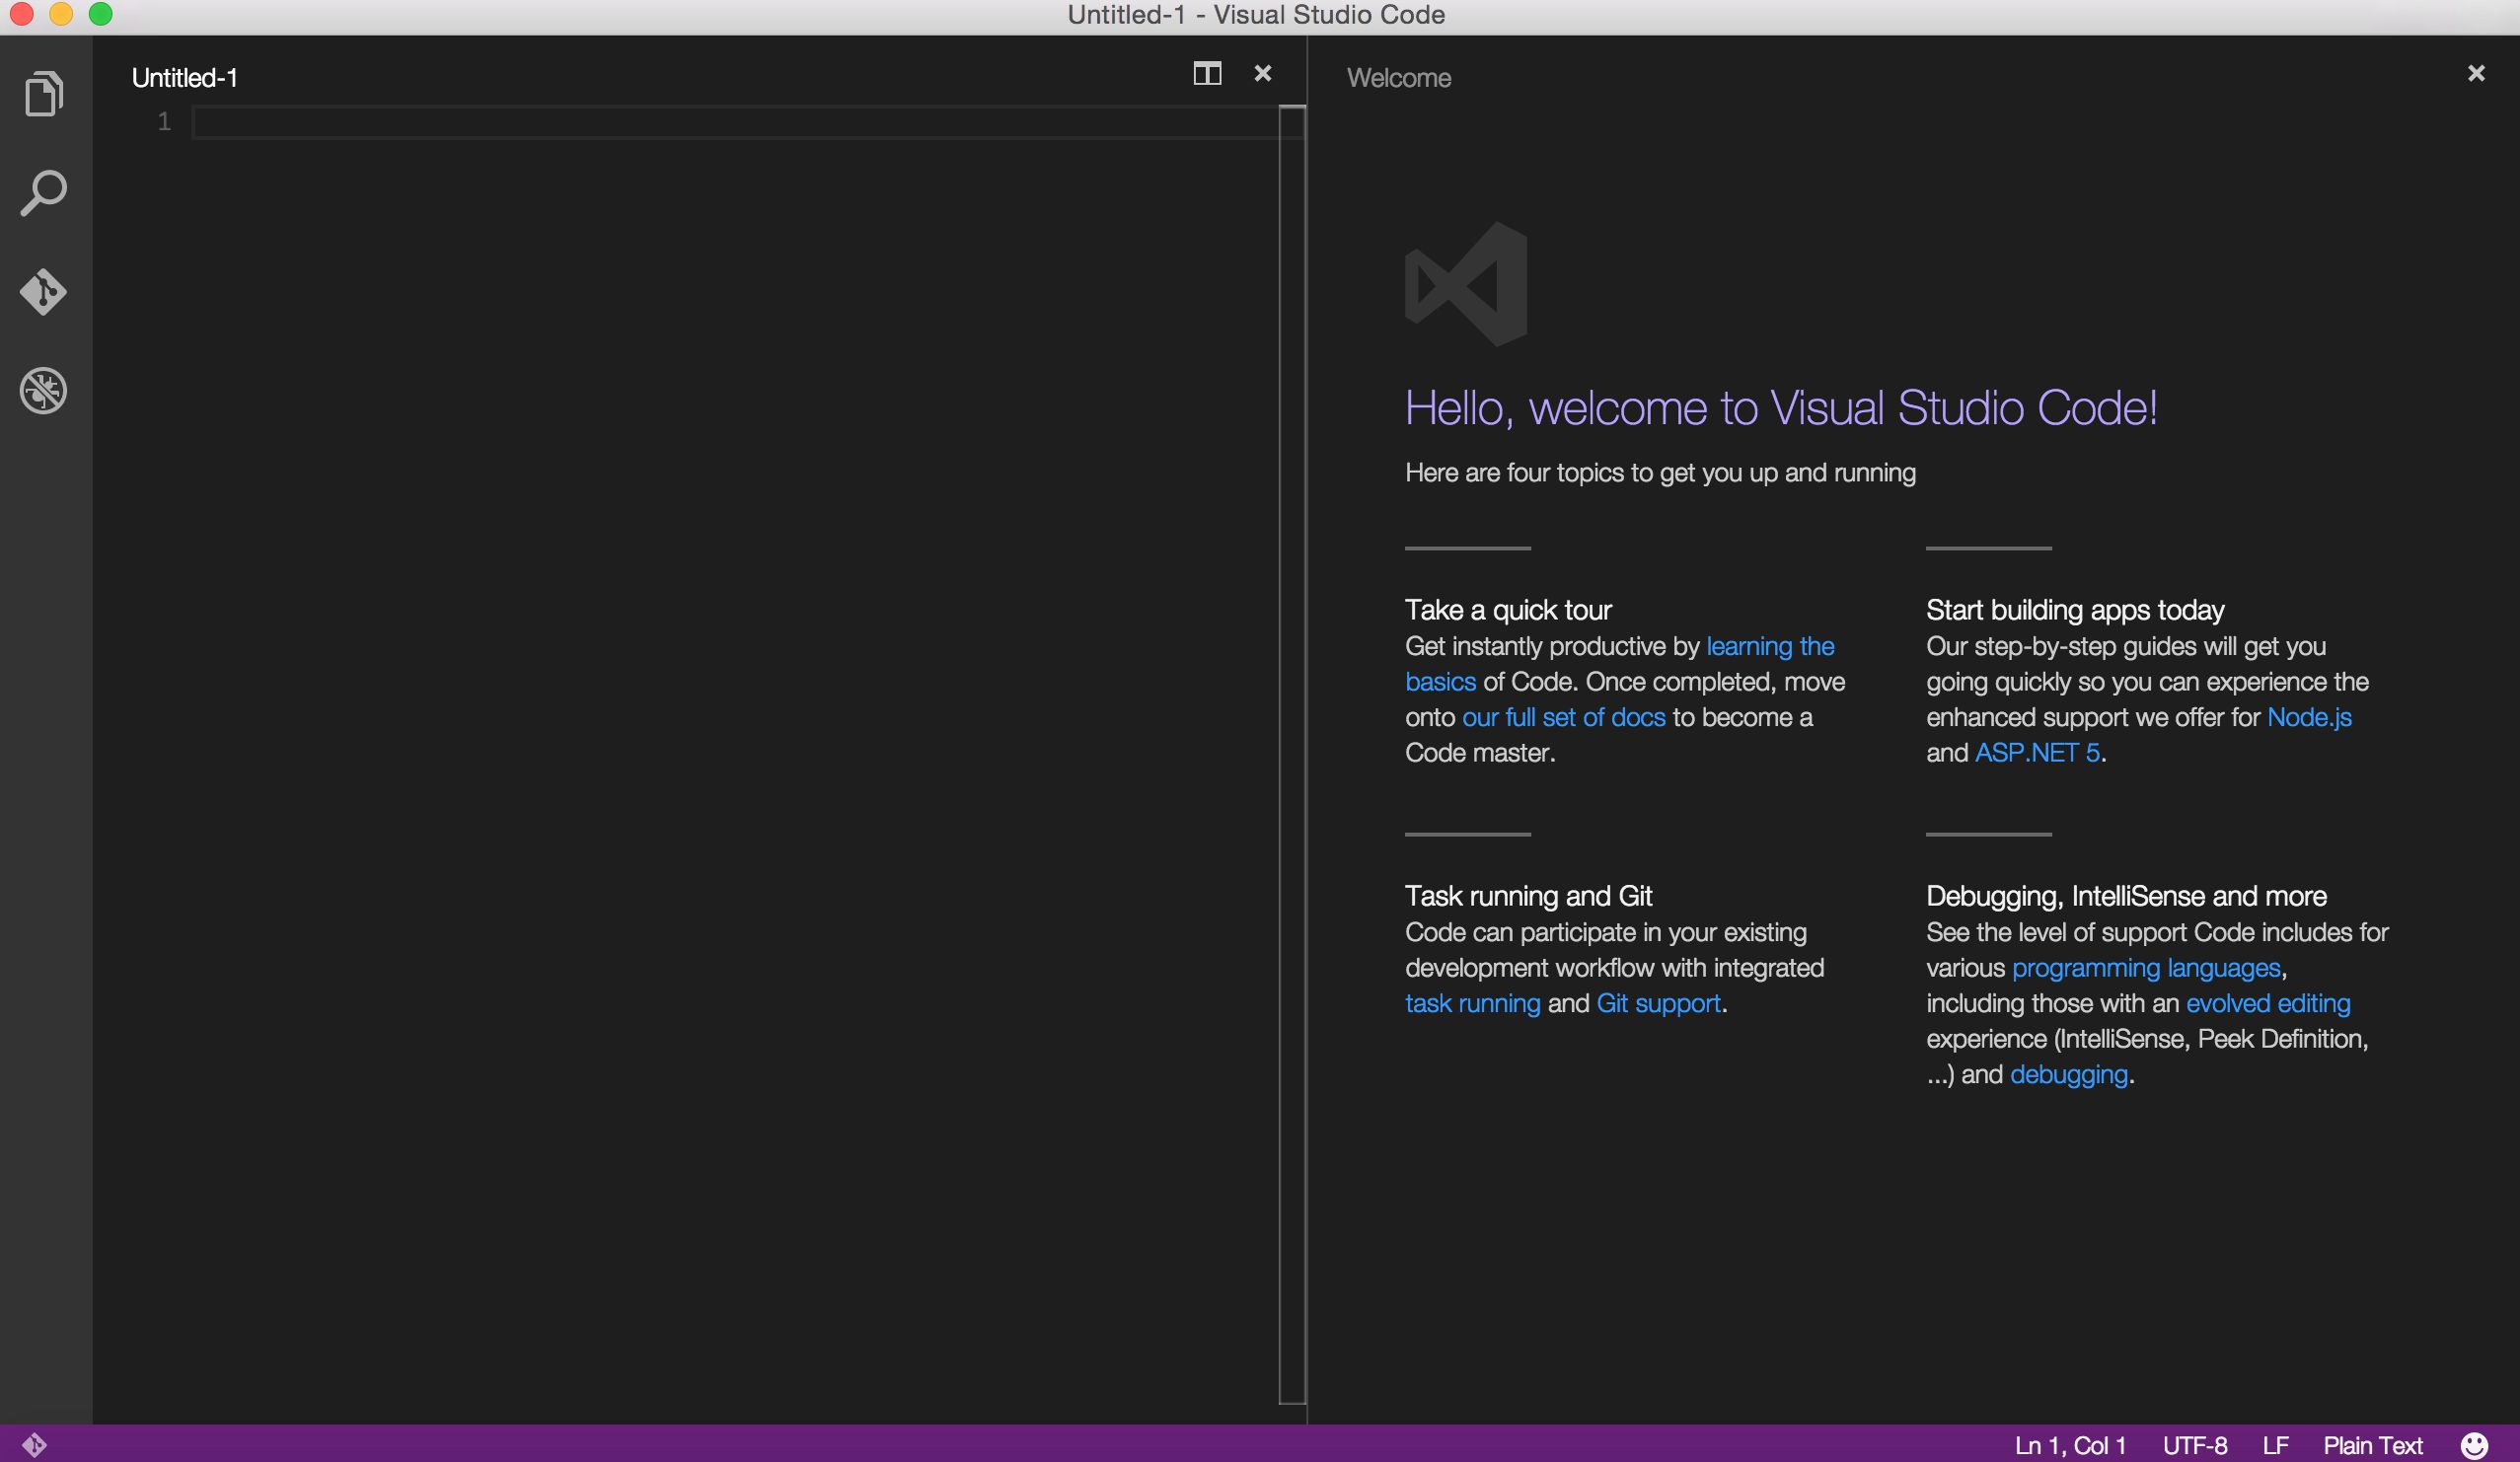2520x1462 pixels.
Task: Close the Untitled-1 editor
Action: click(1263, 74)
